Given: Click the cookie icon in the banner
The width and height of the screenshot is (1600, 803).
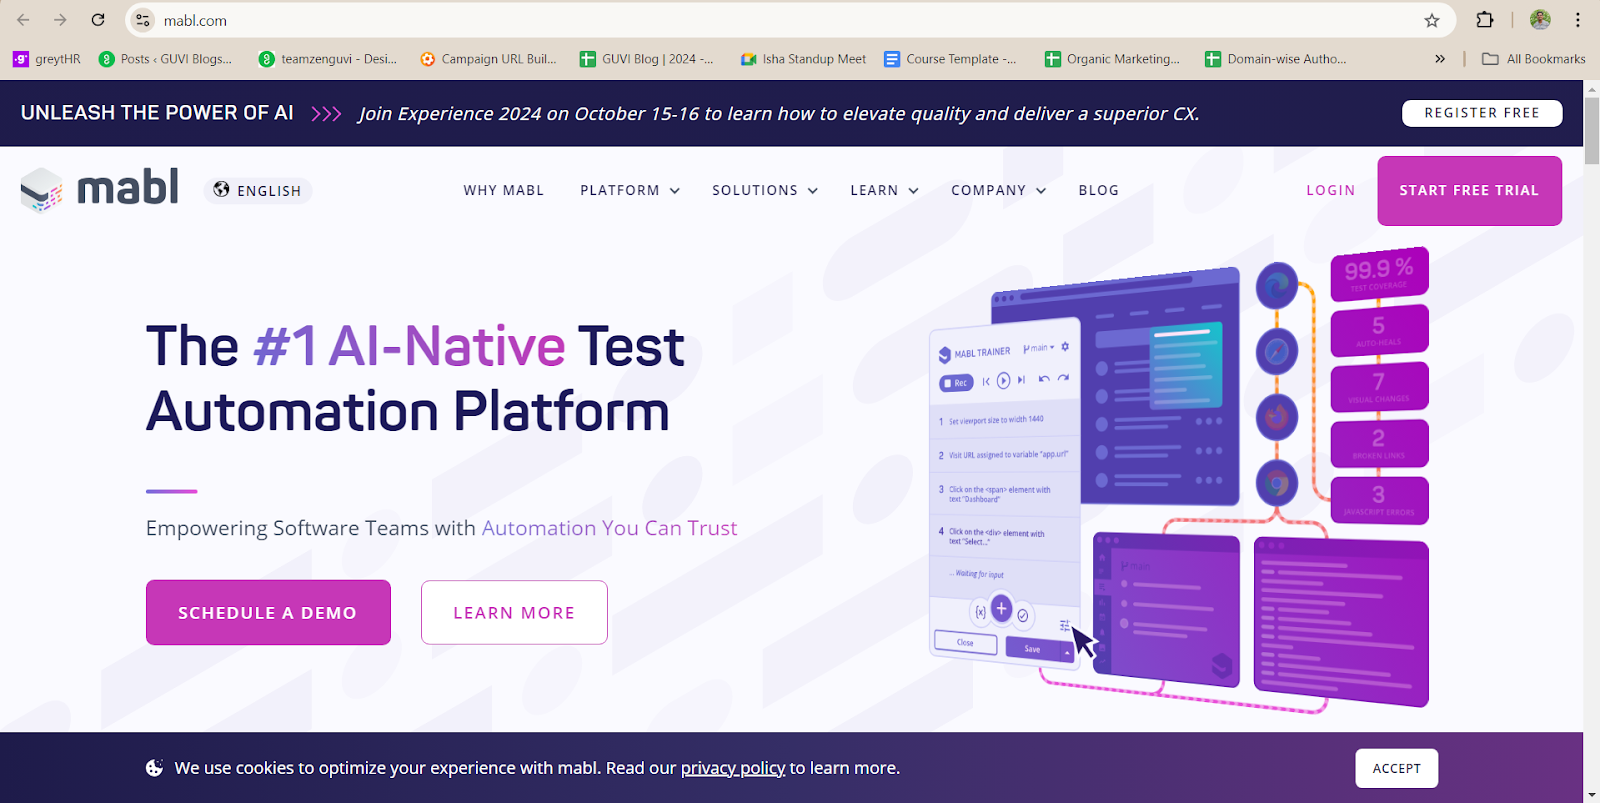Looking at the screenshot, I should (155, 768).
